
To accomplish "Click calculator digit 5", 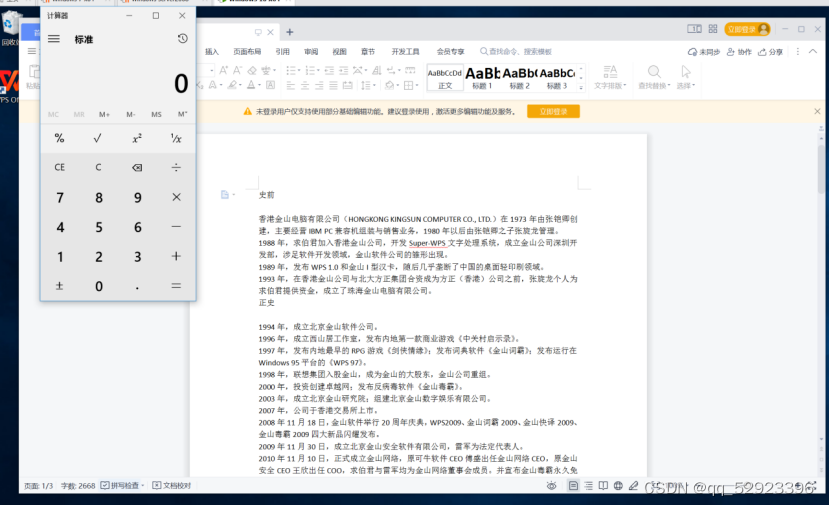I will pyautogui.click(x=98, y=227).
